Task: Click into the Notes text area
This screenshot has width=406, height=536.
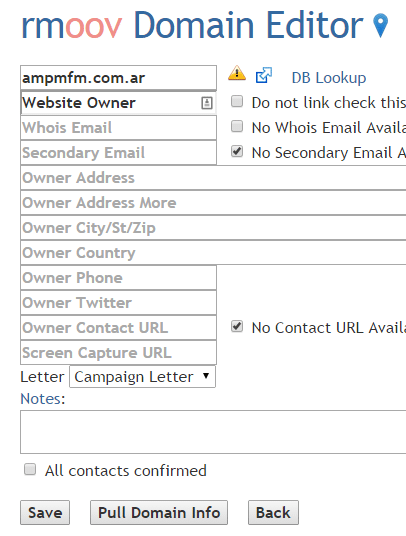Action: click(x=213, y=432)
